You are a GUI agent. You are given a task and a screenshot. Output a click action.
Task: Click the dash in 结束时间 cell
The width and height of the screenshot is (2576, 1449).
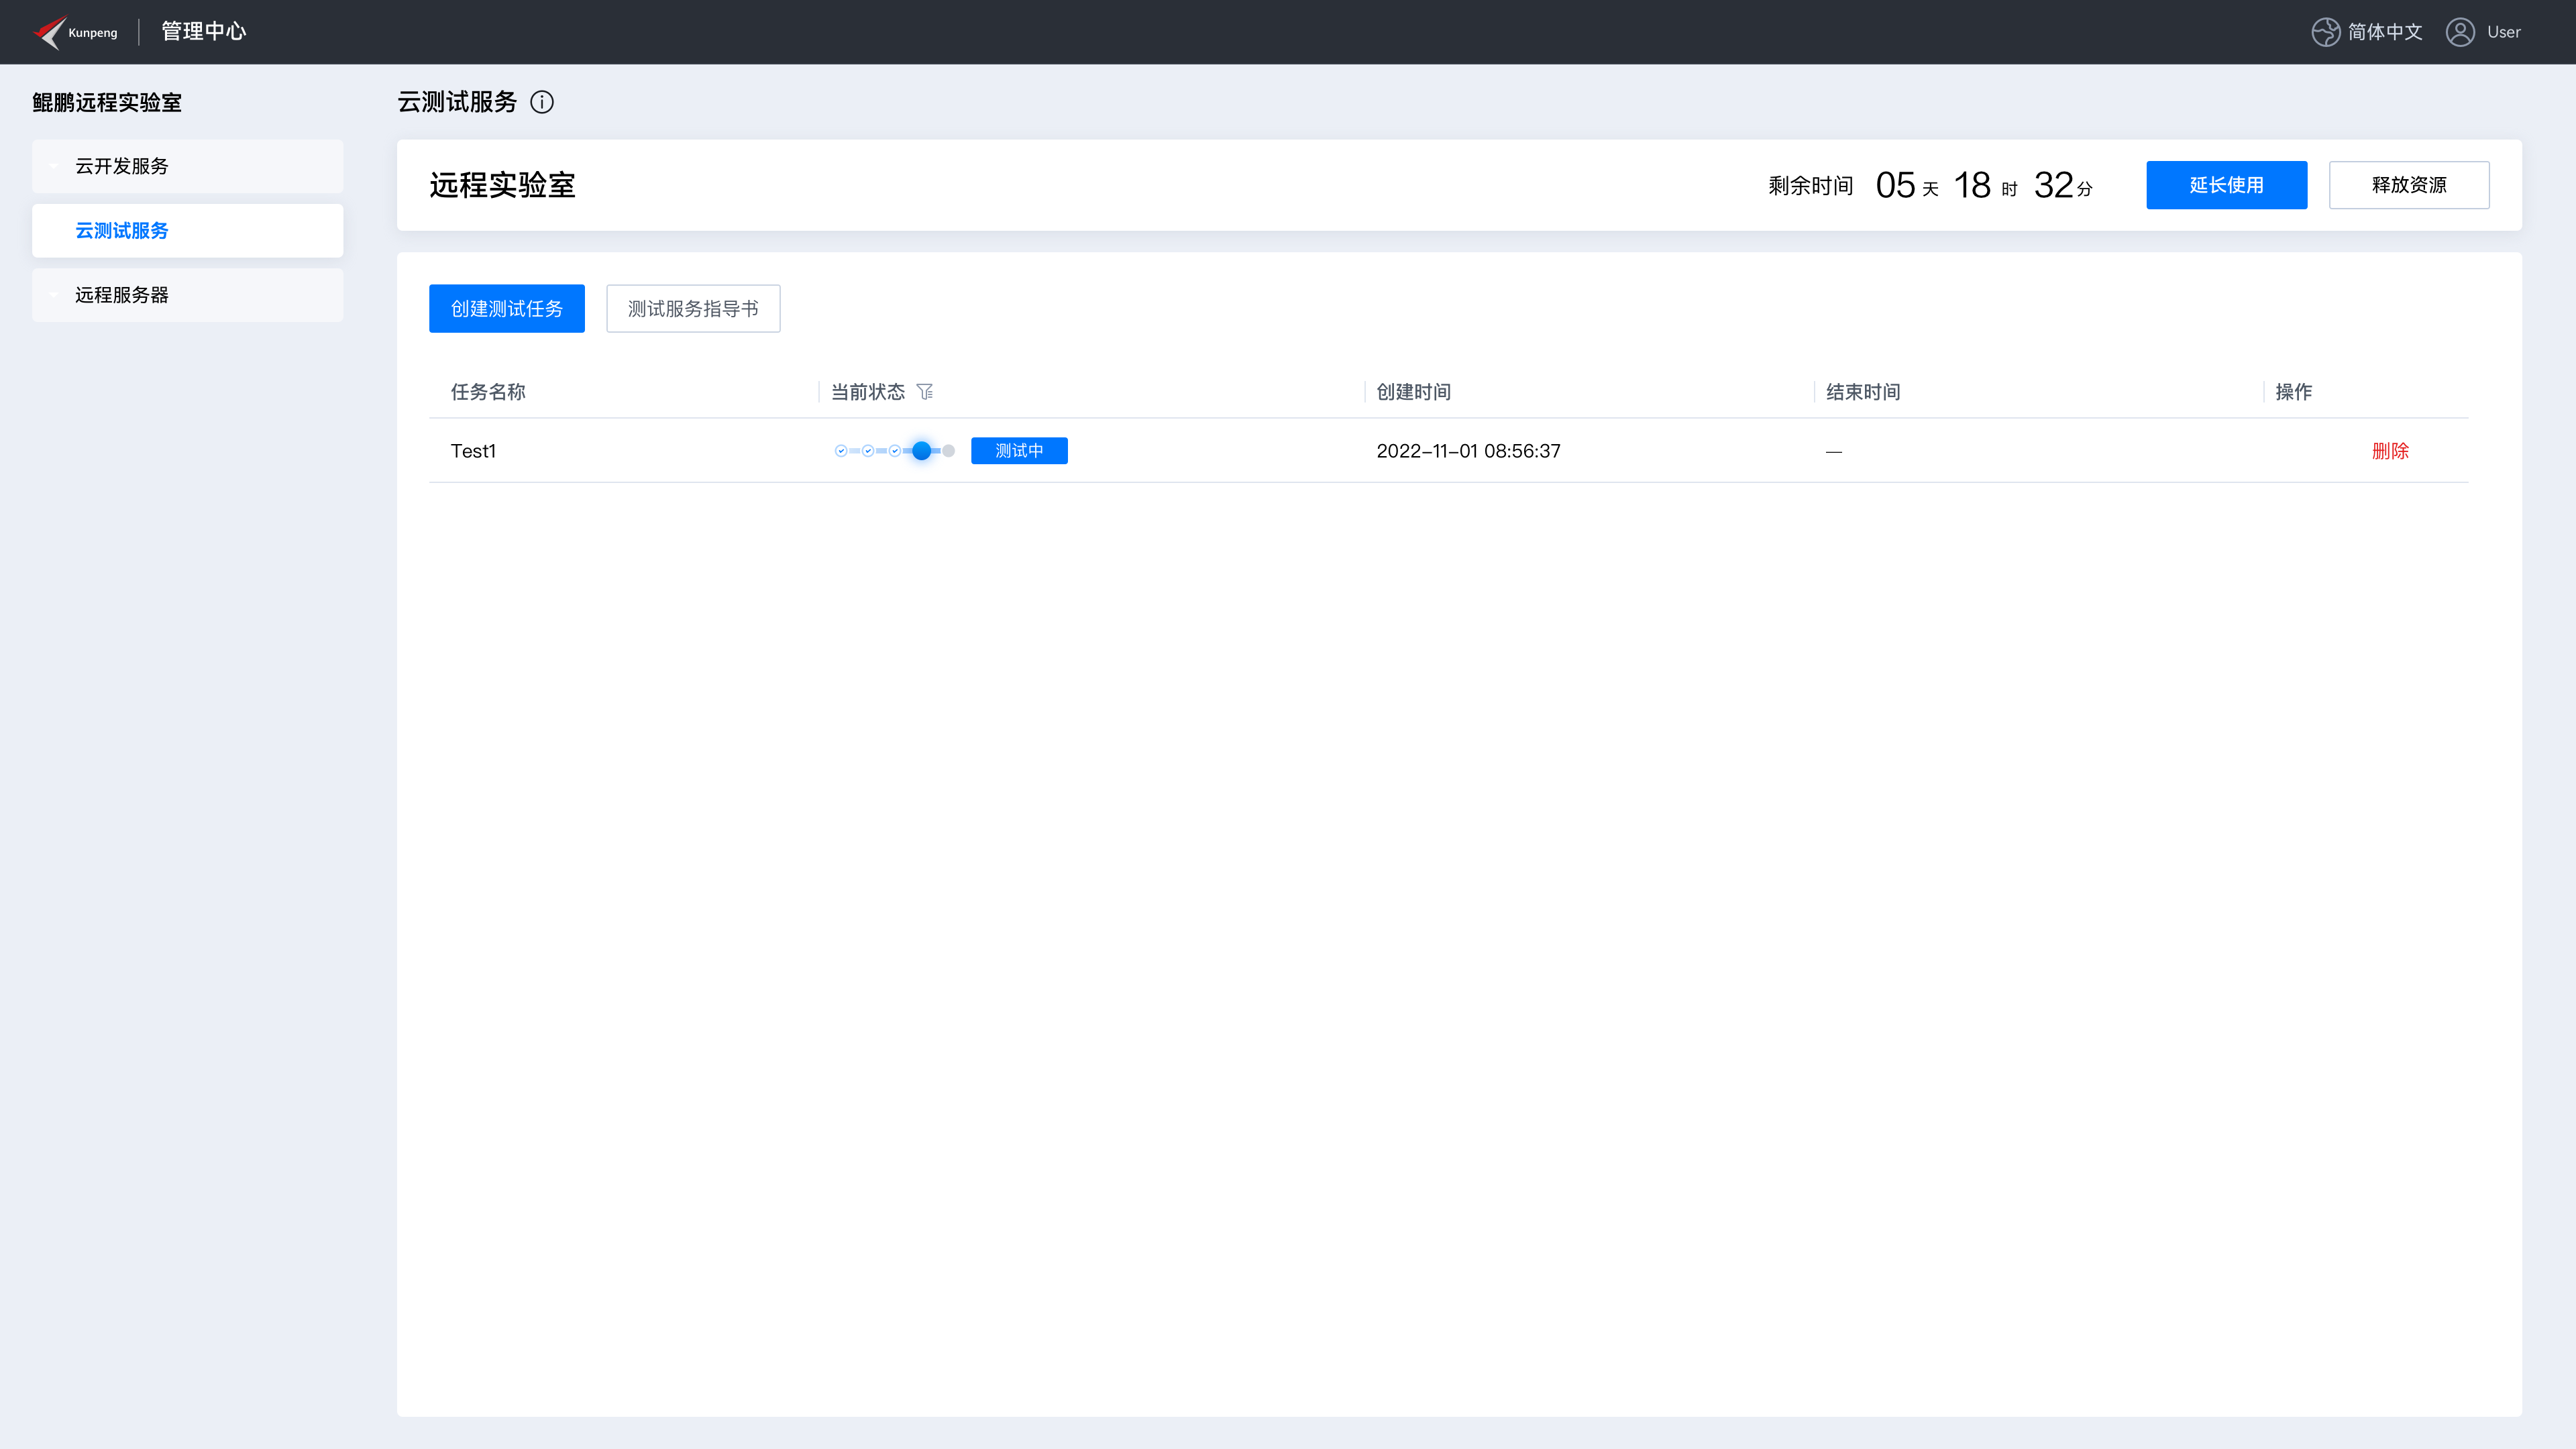1834,452
